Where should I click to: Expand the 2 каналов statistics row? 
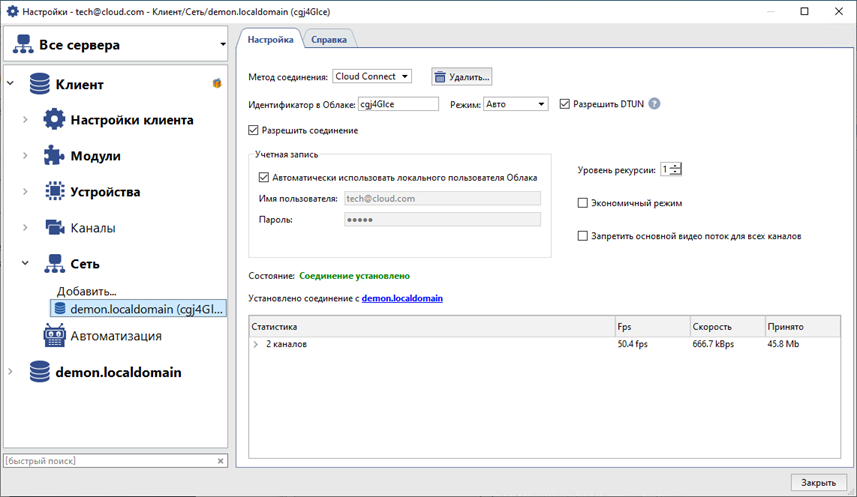tap(256, 344)
